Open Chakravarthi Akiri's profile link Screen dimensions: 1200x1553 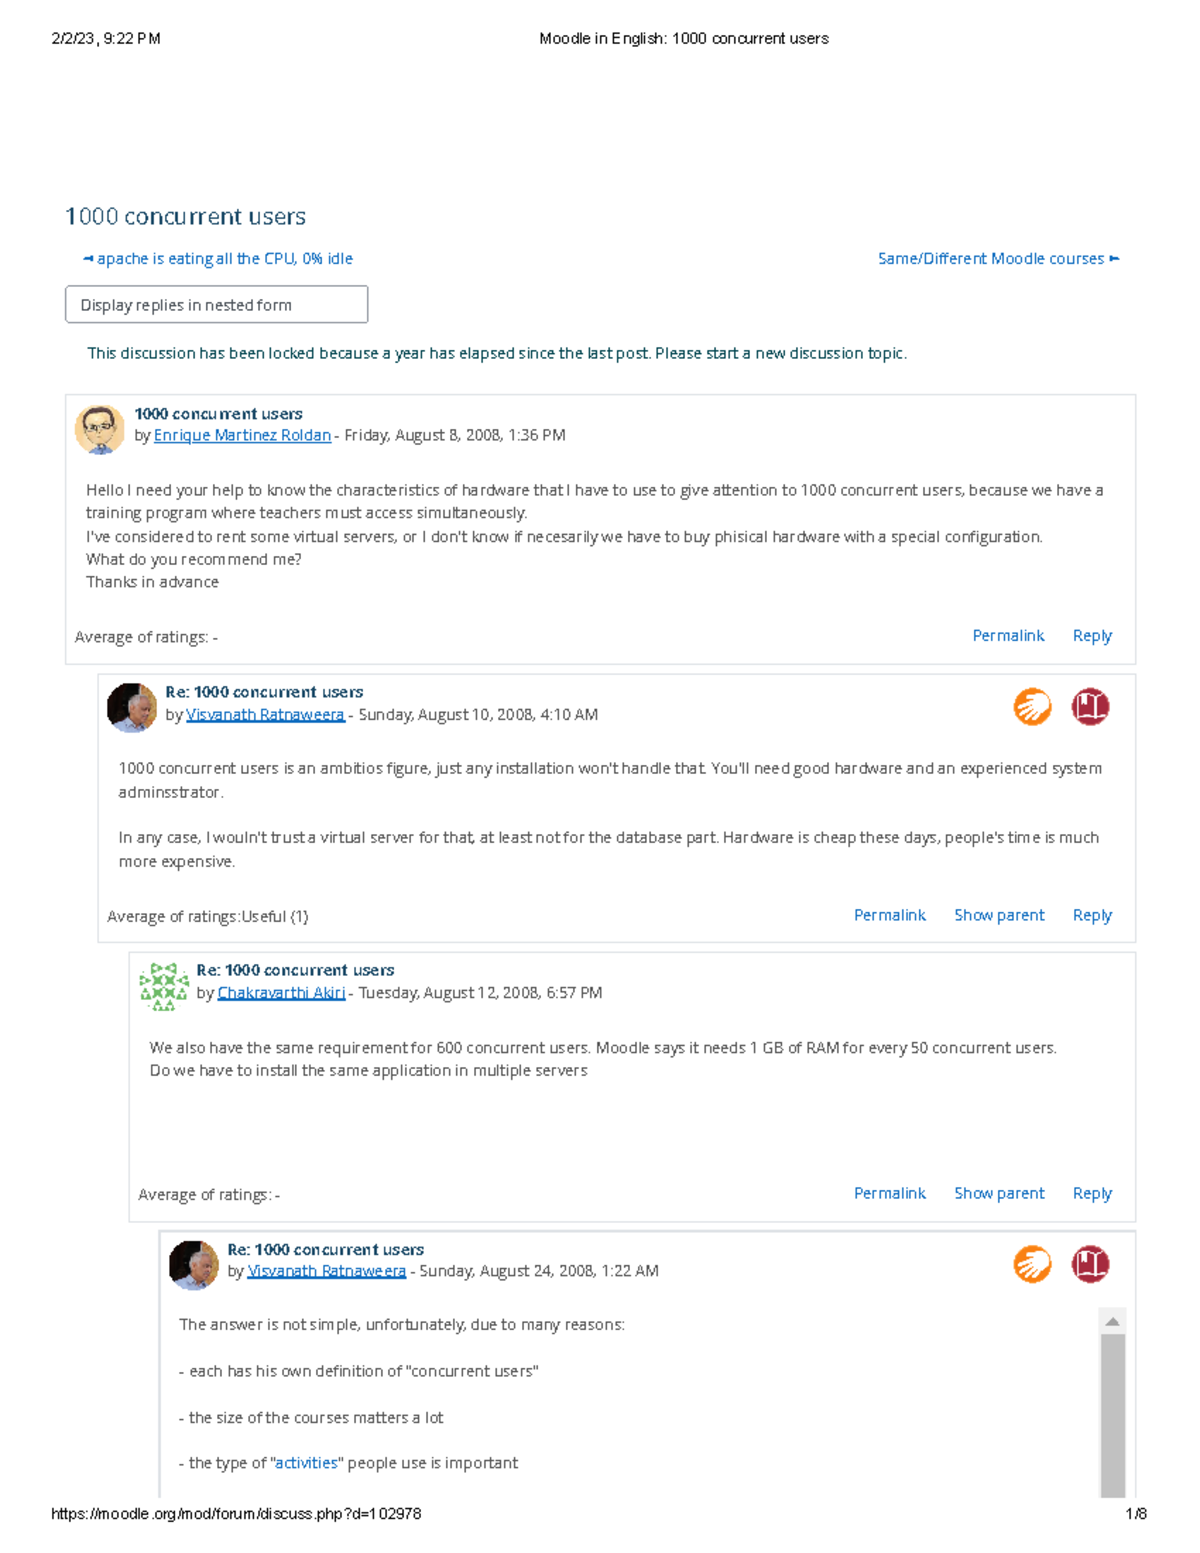281,993
